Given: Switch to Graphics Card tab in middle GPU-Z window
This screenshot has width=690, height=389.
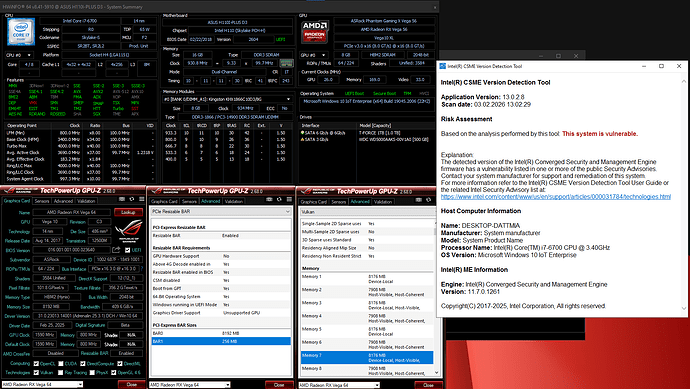Looking at the screenshot, I should tap(164, 201).
